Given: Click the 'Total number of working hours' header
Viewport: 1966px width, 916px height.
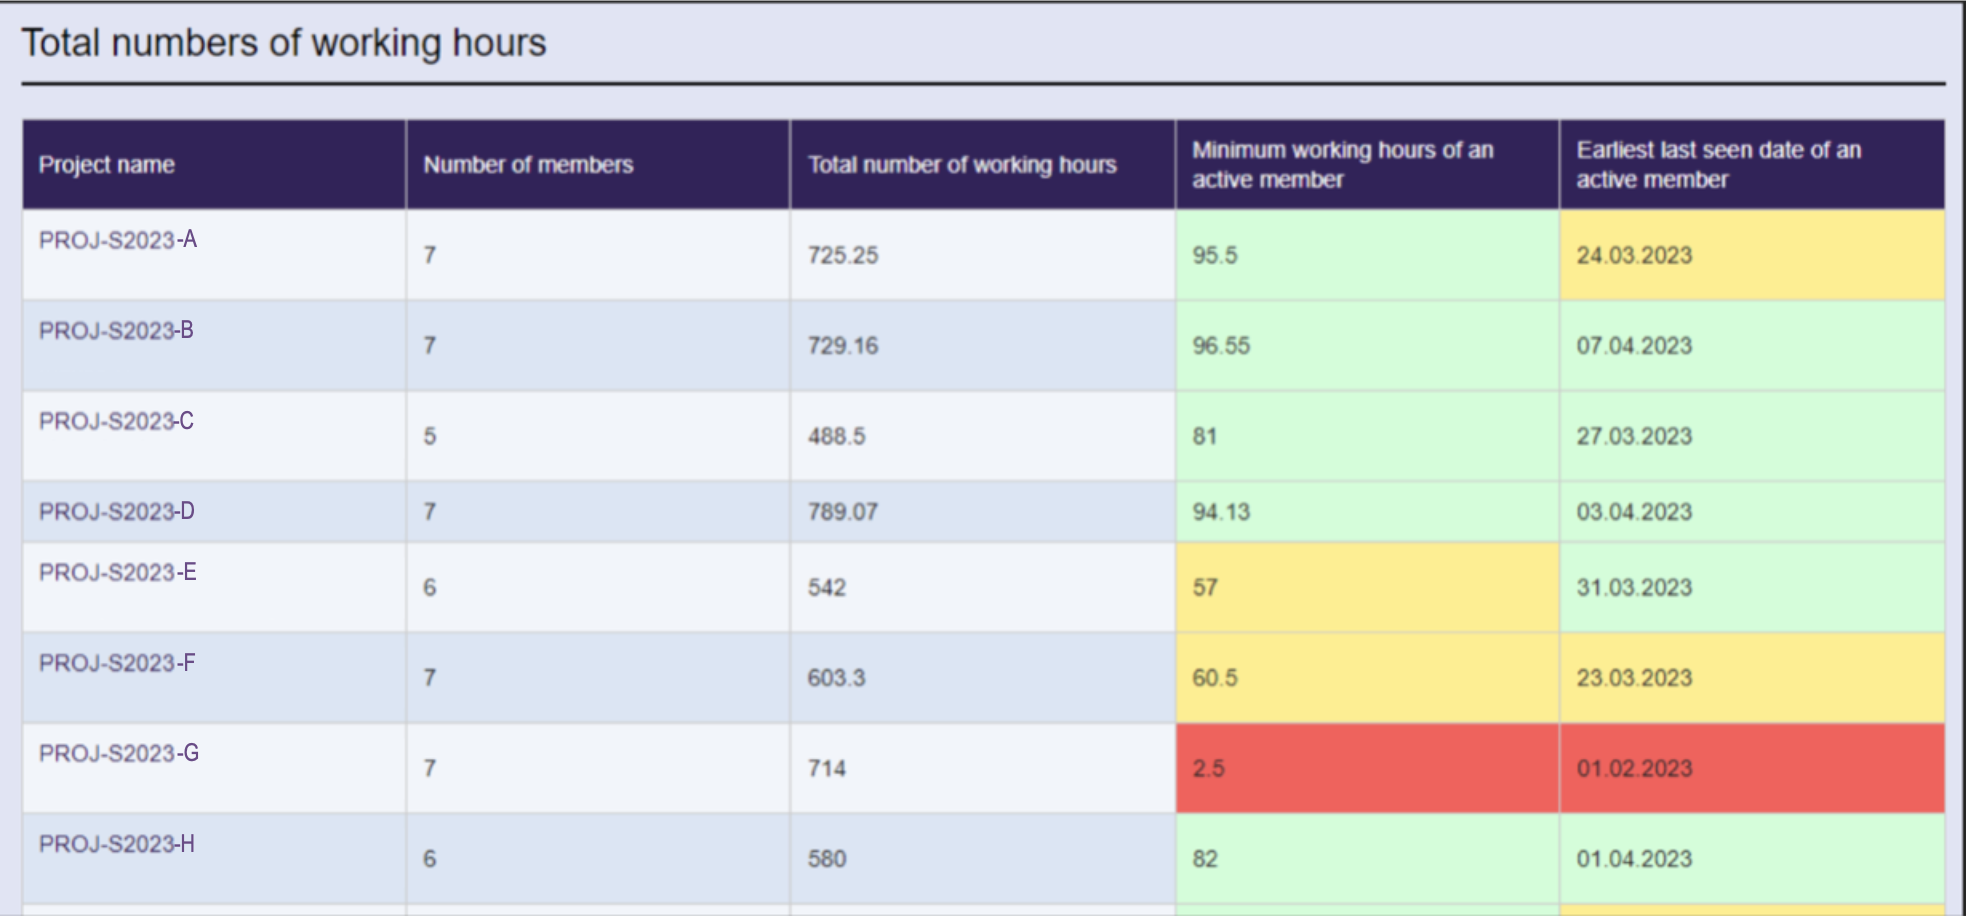Looking at the screenshot, I should pyautogui.click(x=982, y=165).
